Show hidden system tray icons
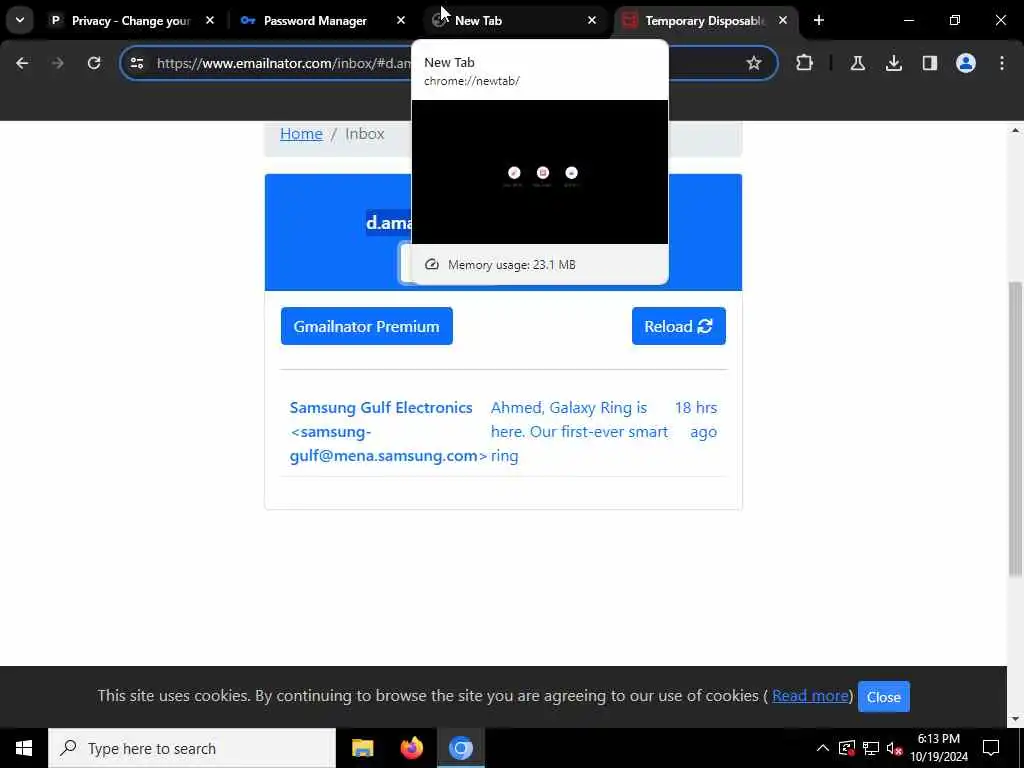1024x768 pixels. click(x=823, y=748)
